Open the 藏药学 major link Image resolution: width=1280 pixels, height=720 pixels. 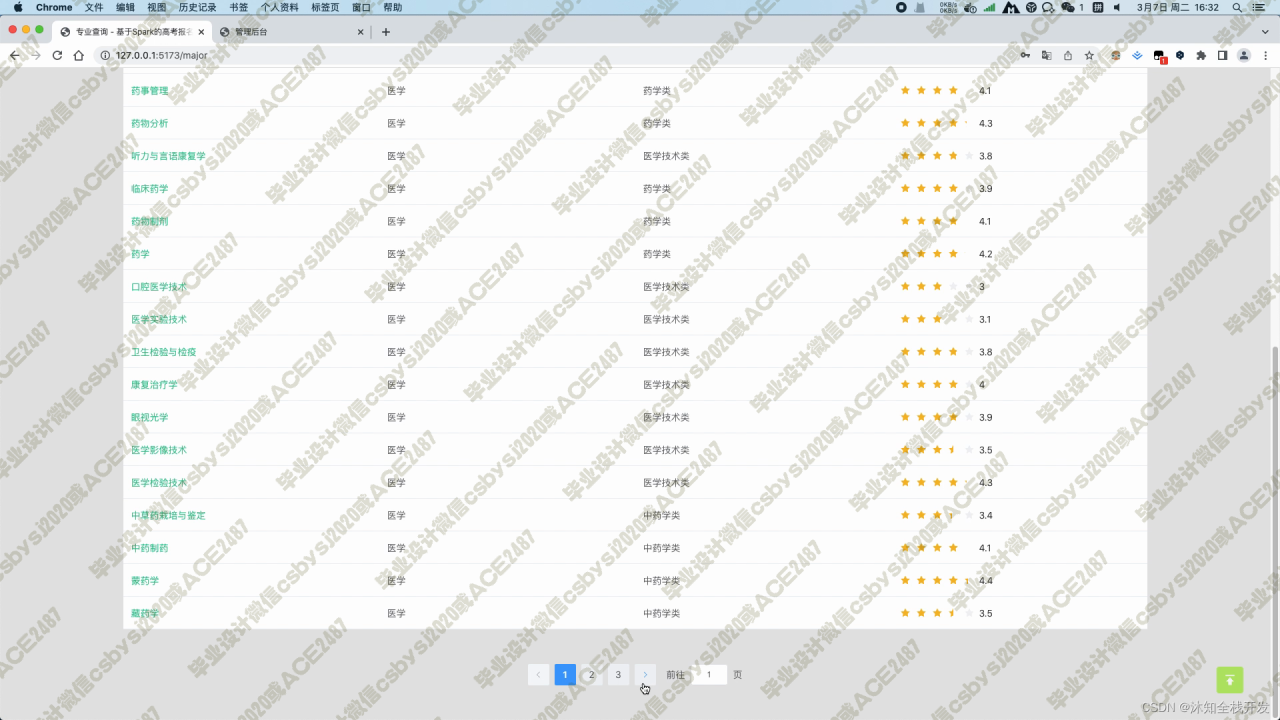click(145, 613)
